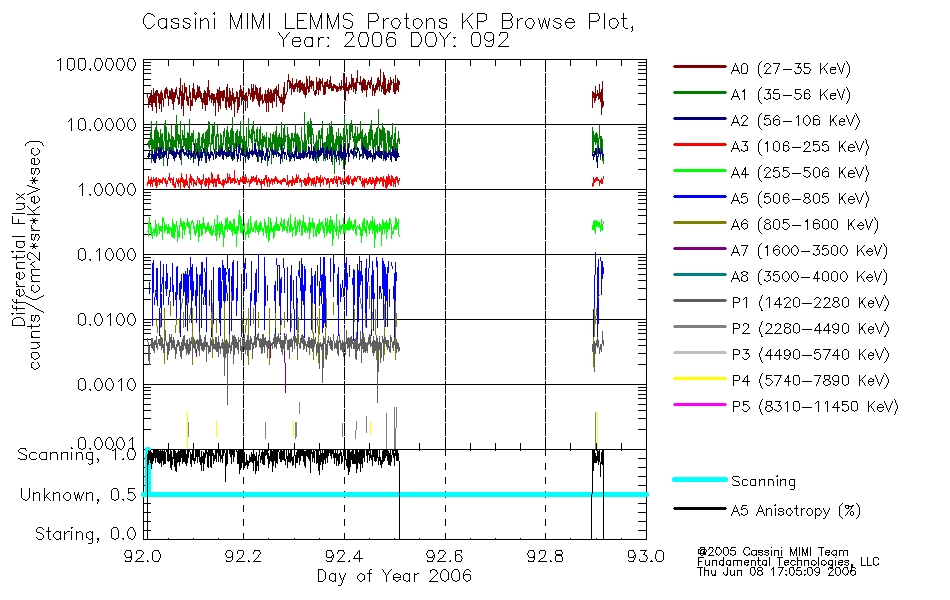Click the lime green A4 legend line swatch
Screen dimensions: 950x600
click(x=700, y=171)
